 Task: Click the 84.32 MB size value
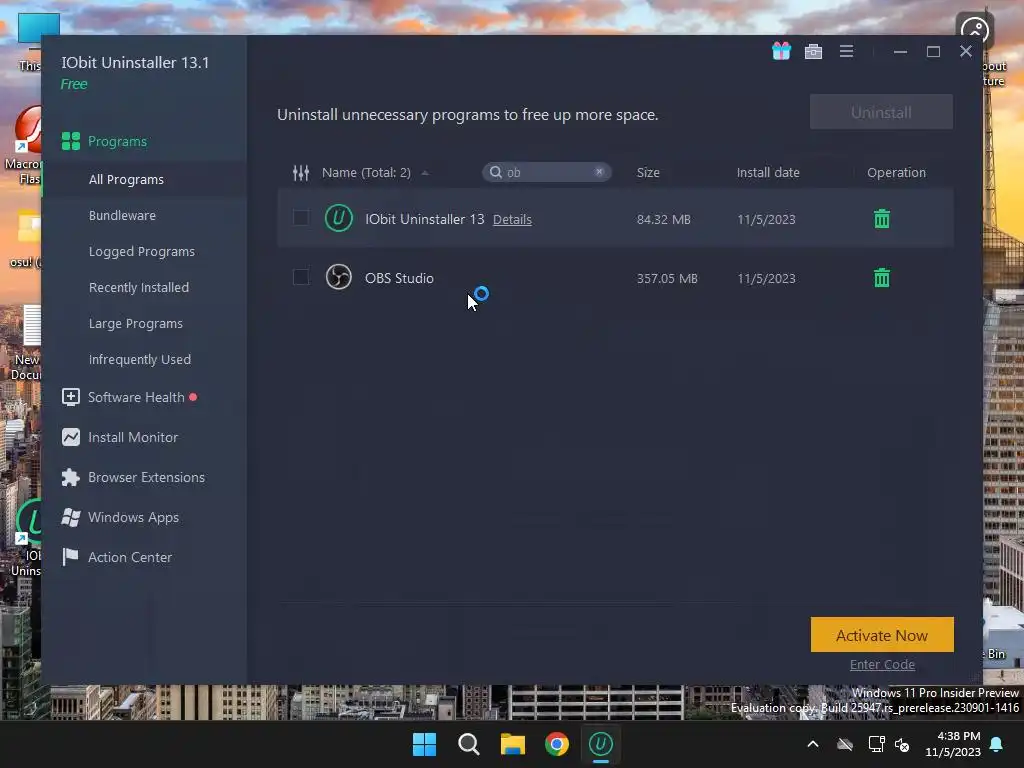click(x=664, y=219)
